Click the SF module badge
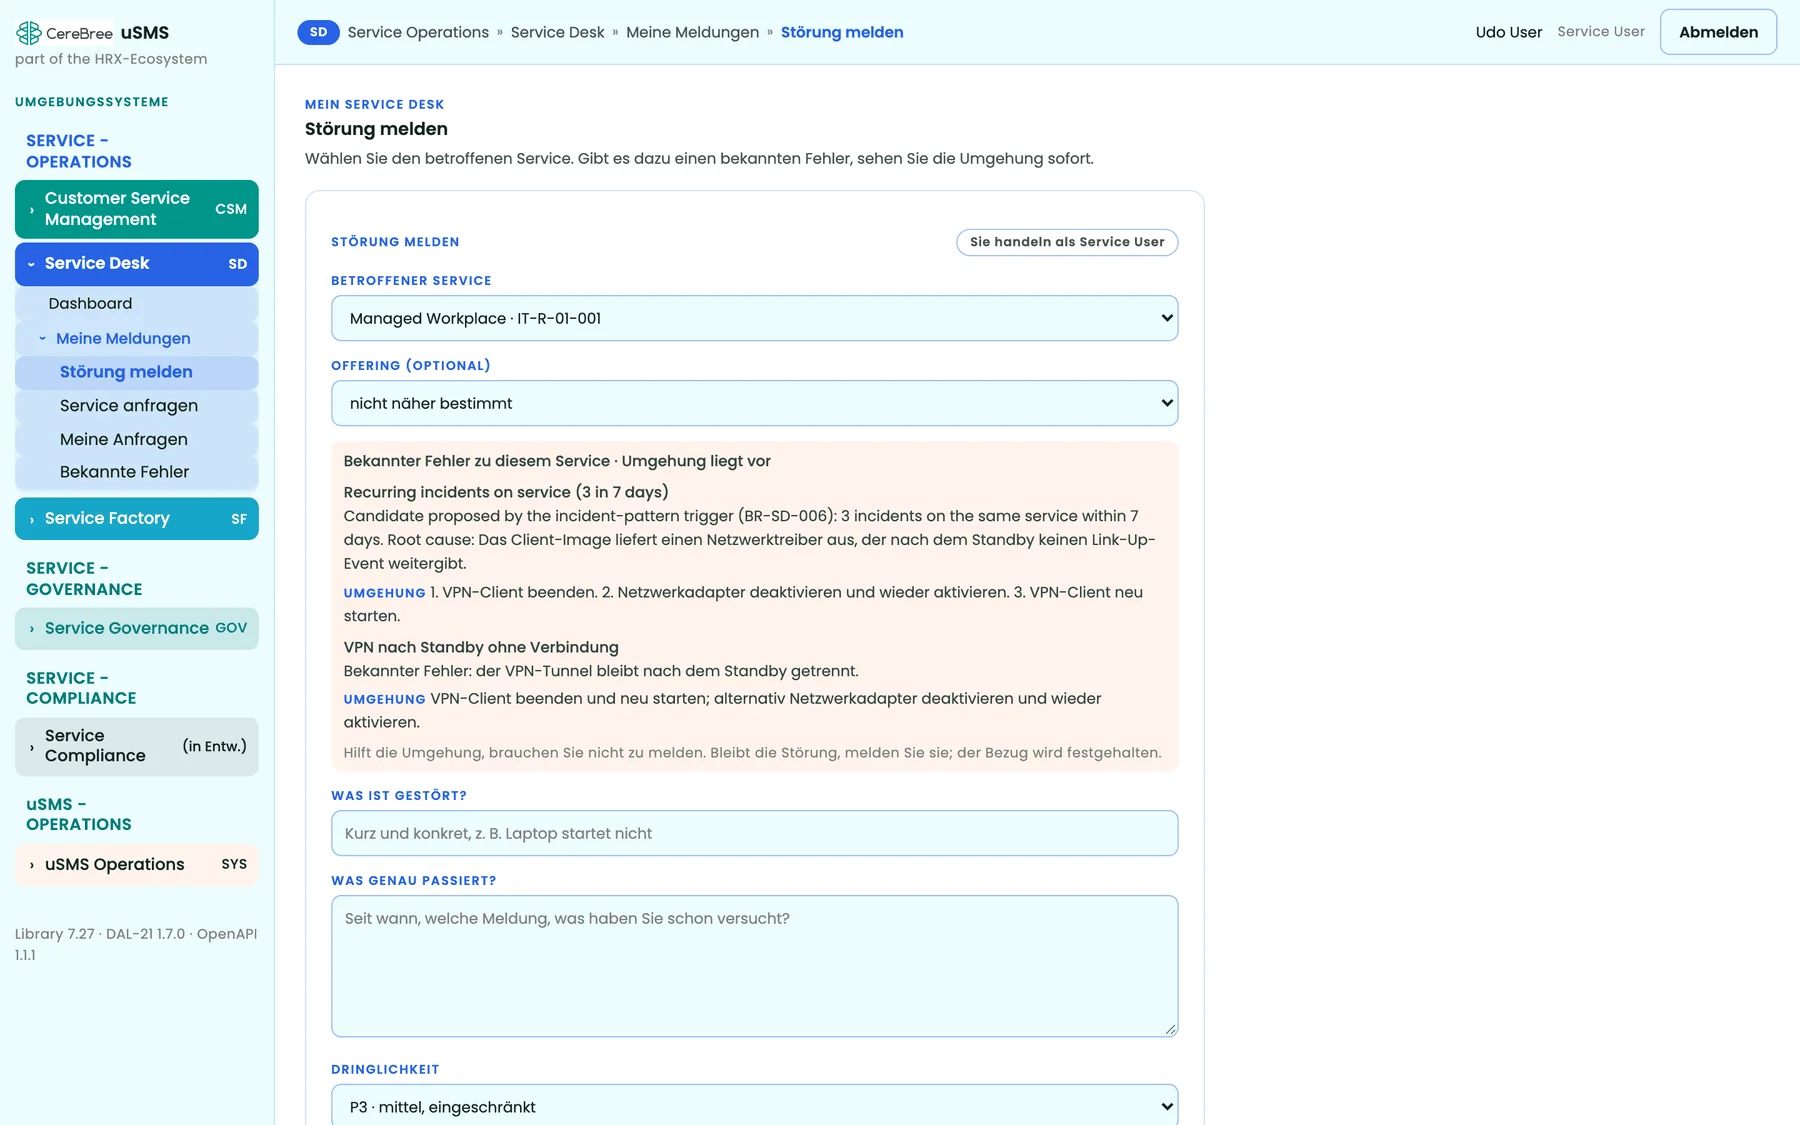Image resolution: width=1800 pixels, height=1125 pixels. point(239,519)
